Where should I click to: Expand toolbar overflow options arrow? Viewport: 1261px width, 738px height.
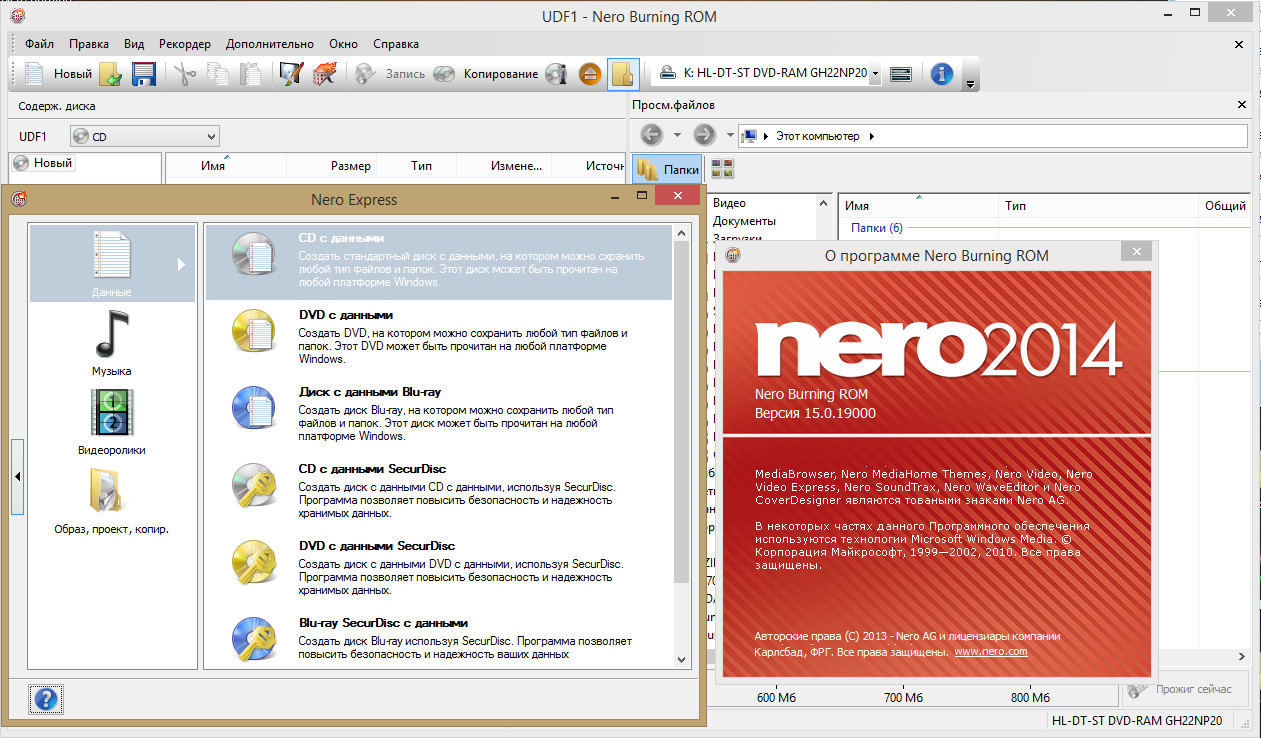coord(969,85)
